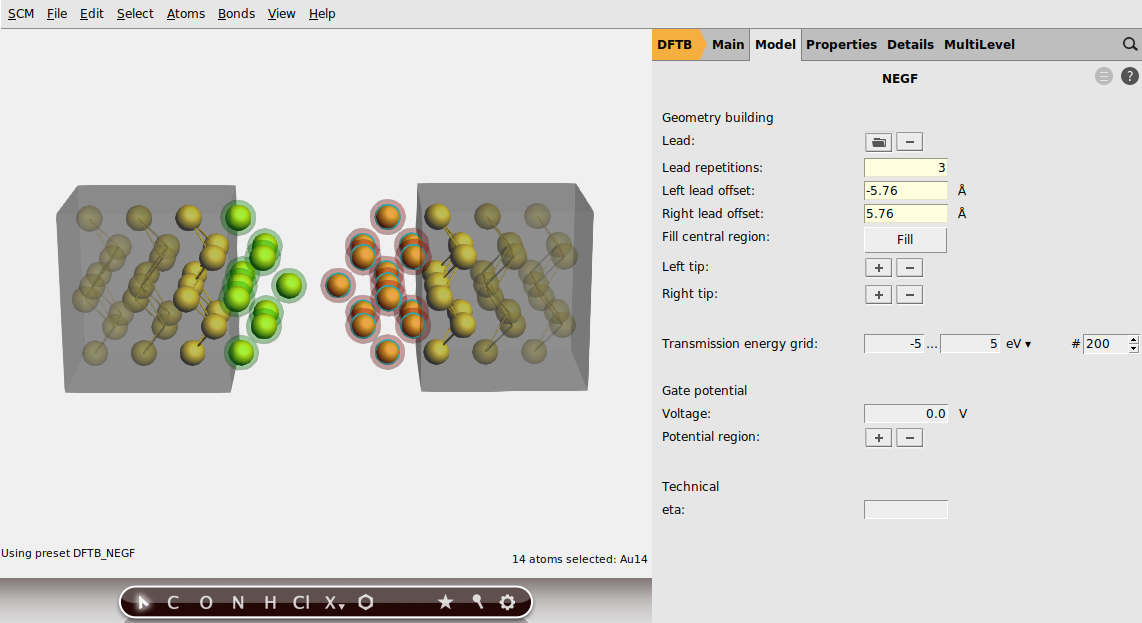Select the Carbon atom tool
The width and height of the screenshot is (1142, 623).
(x=172, y=602)
